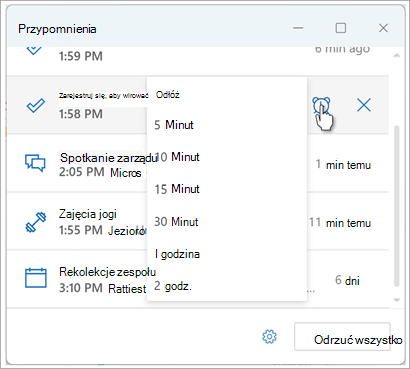Screen dimensions: 410x369
Task: Snooze for 30 Minut
Action: (227, 222)
